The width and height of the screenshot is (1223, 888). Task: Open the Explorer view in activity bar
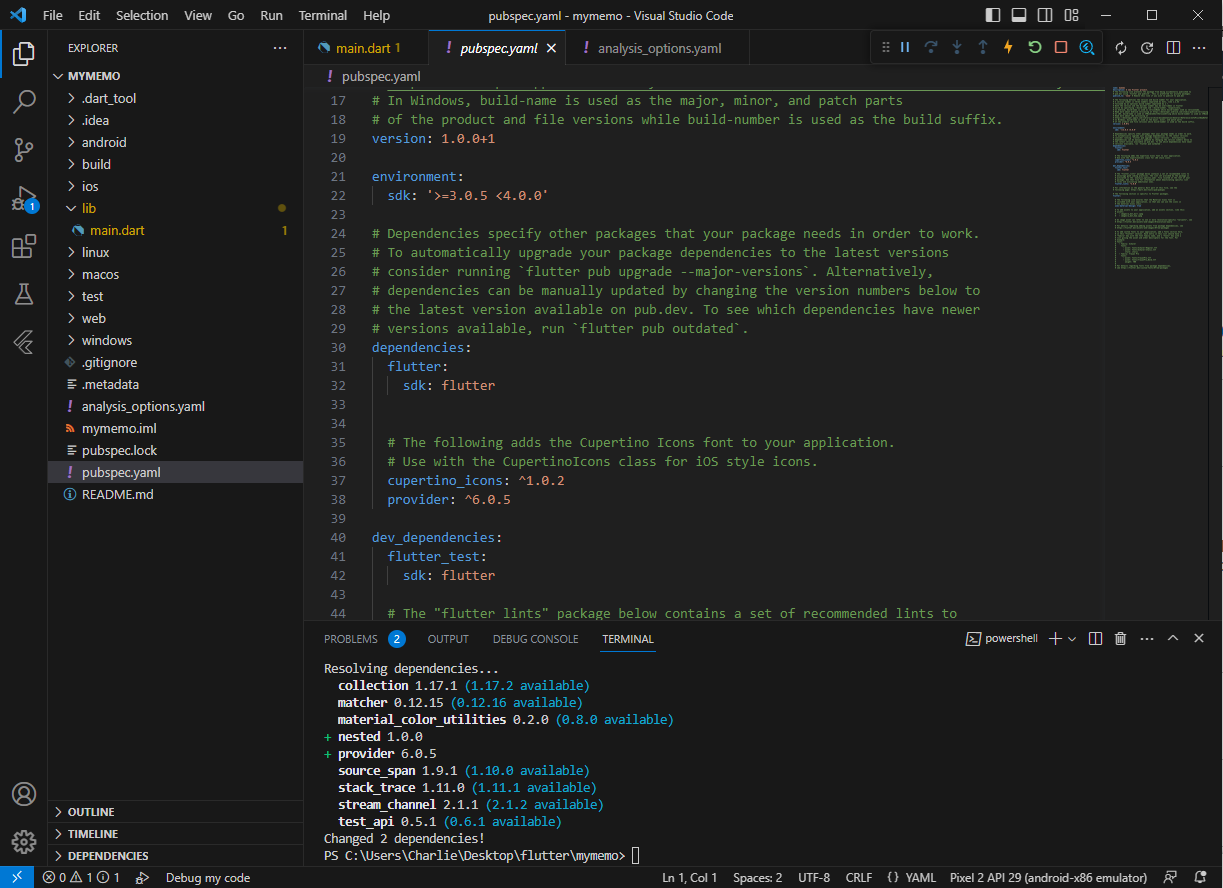24,54
